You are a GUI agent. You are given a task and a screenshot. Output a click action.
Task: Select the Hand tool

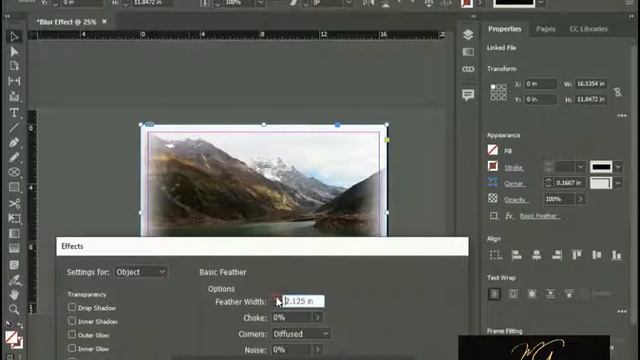[14, 294]
